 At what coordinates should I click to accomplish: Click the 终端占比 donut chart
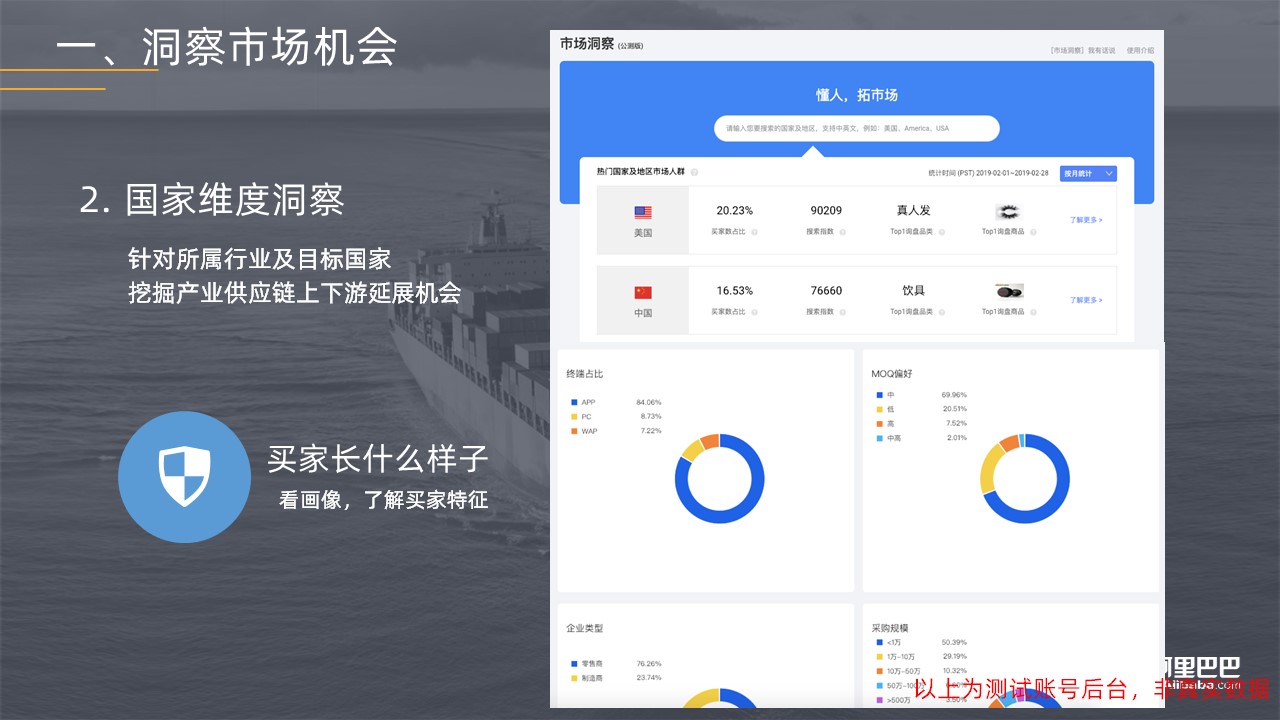click(719, 478)
